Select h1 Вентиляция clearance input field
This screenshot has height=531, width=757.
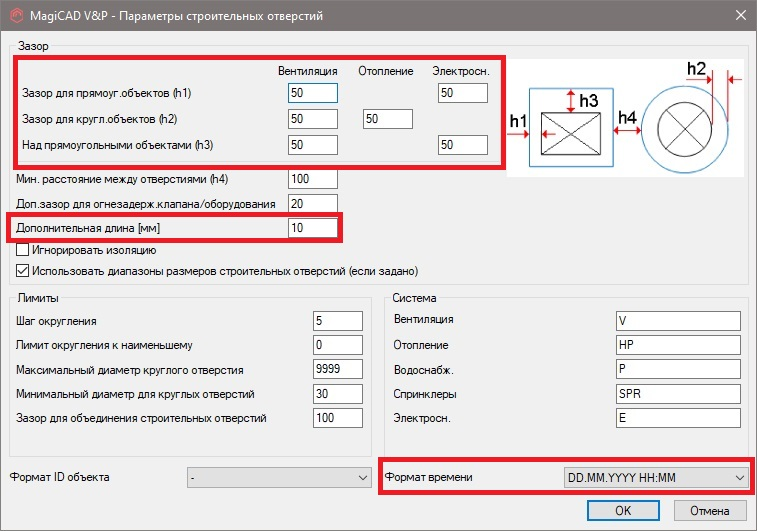311,93
